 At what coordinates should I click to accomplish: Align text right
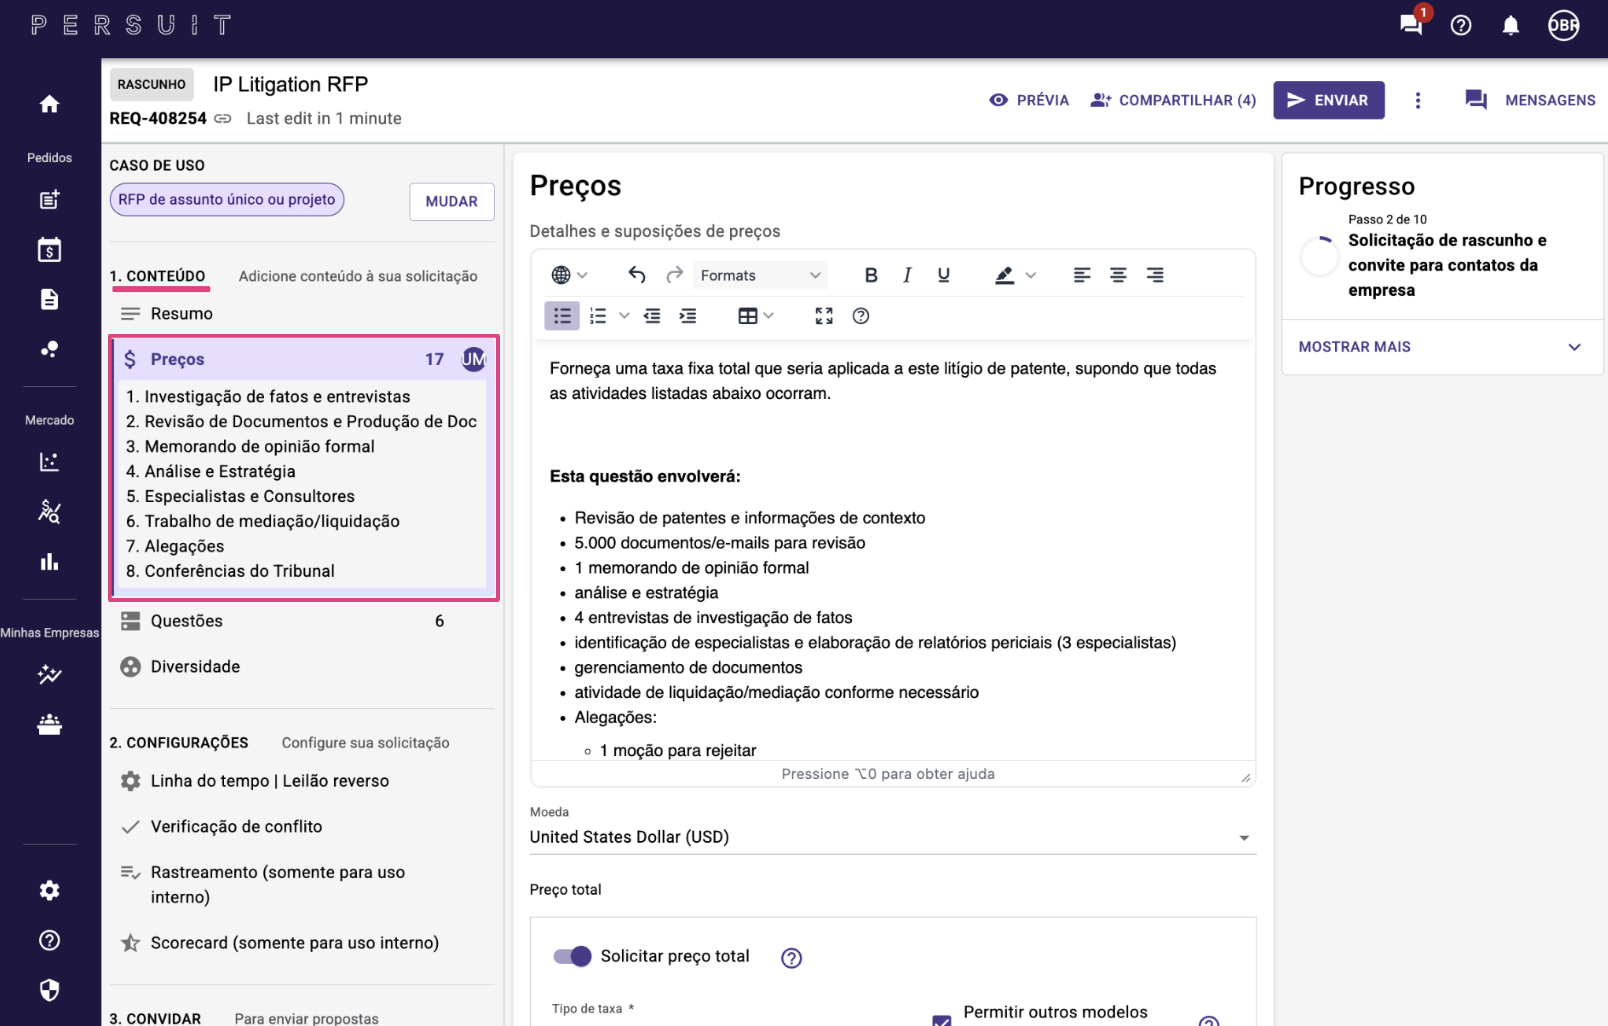coord(1155,275)
